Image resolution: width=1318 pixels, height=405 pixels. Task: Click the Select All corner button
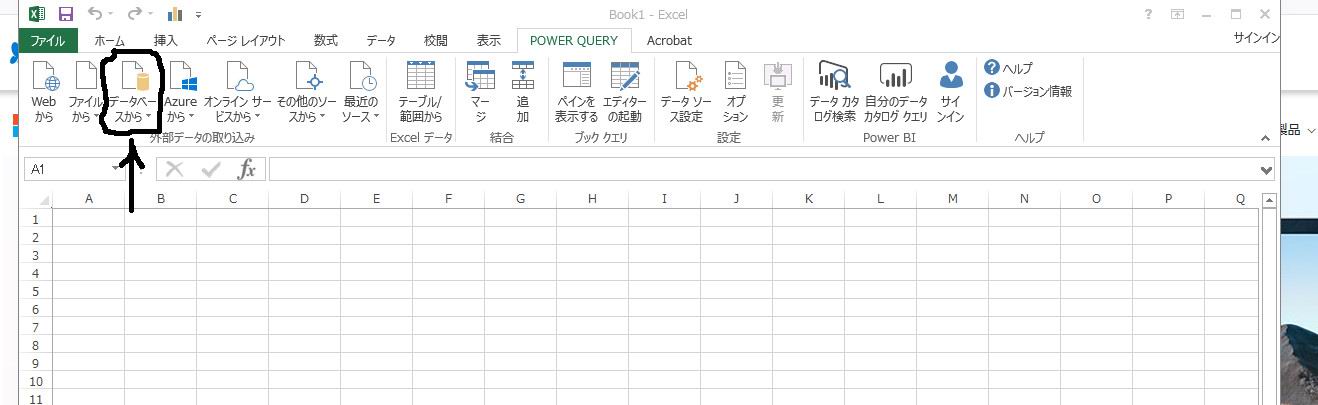coord(36,199)
